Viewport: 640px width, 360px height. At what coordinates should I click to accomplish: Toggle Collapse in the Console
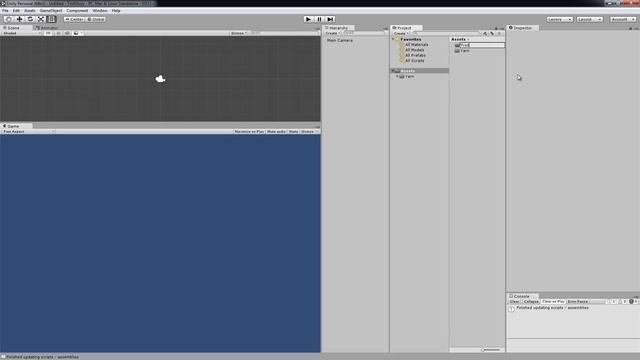click(531, 301)
